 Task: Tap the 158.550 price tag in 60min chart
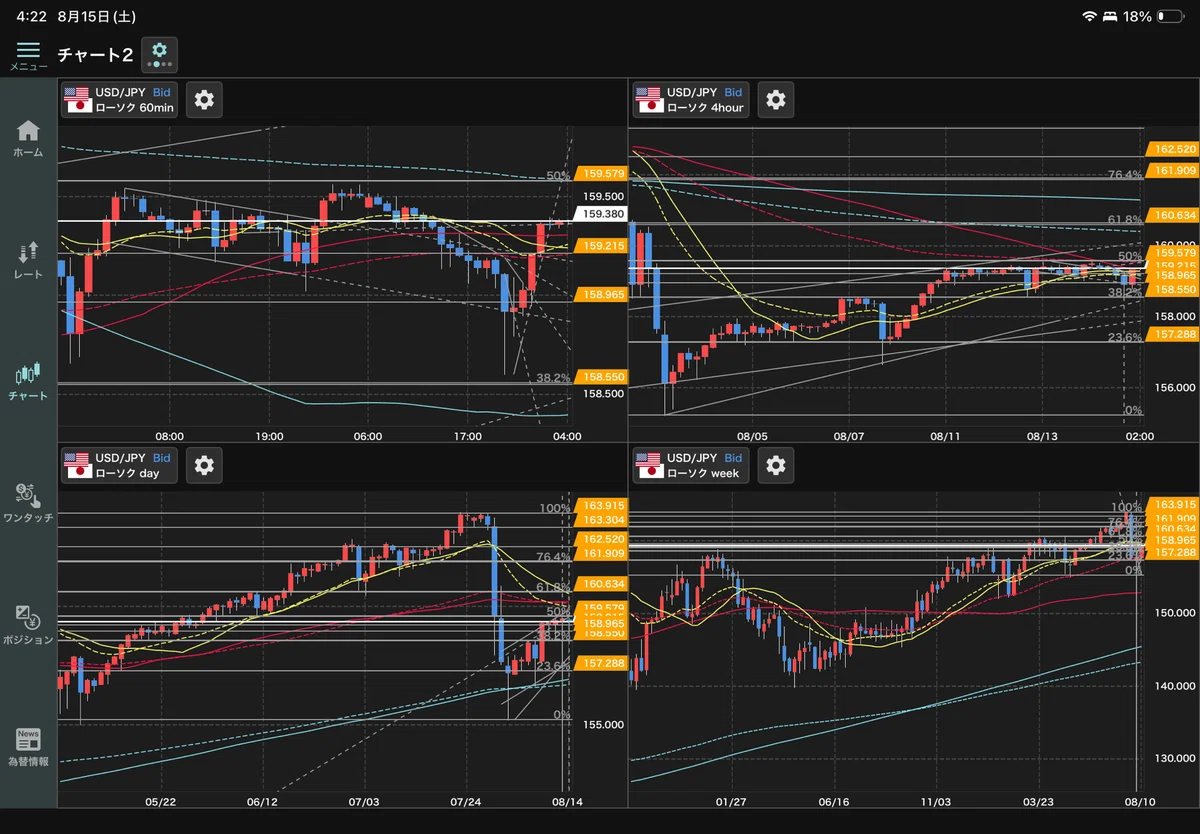(600, 377)
